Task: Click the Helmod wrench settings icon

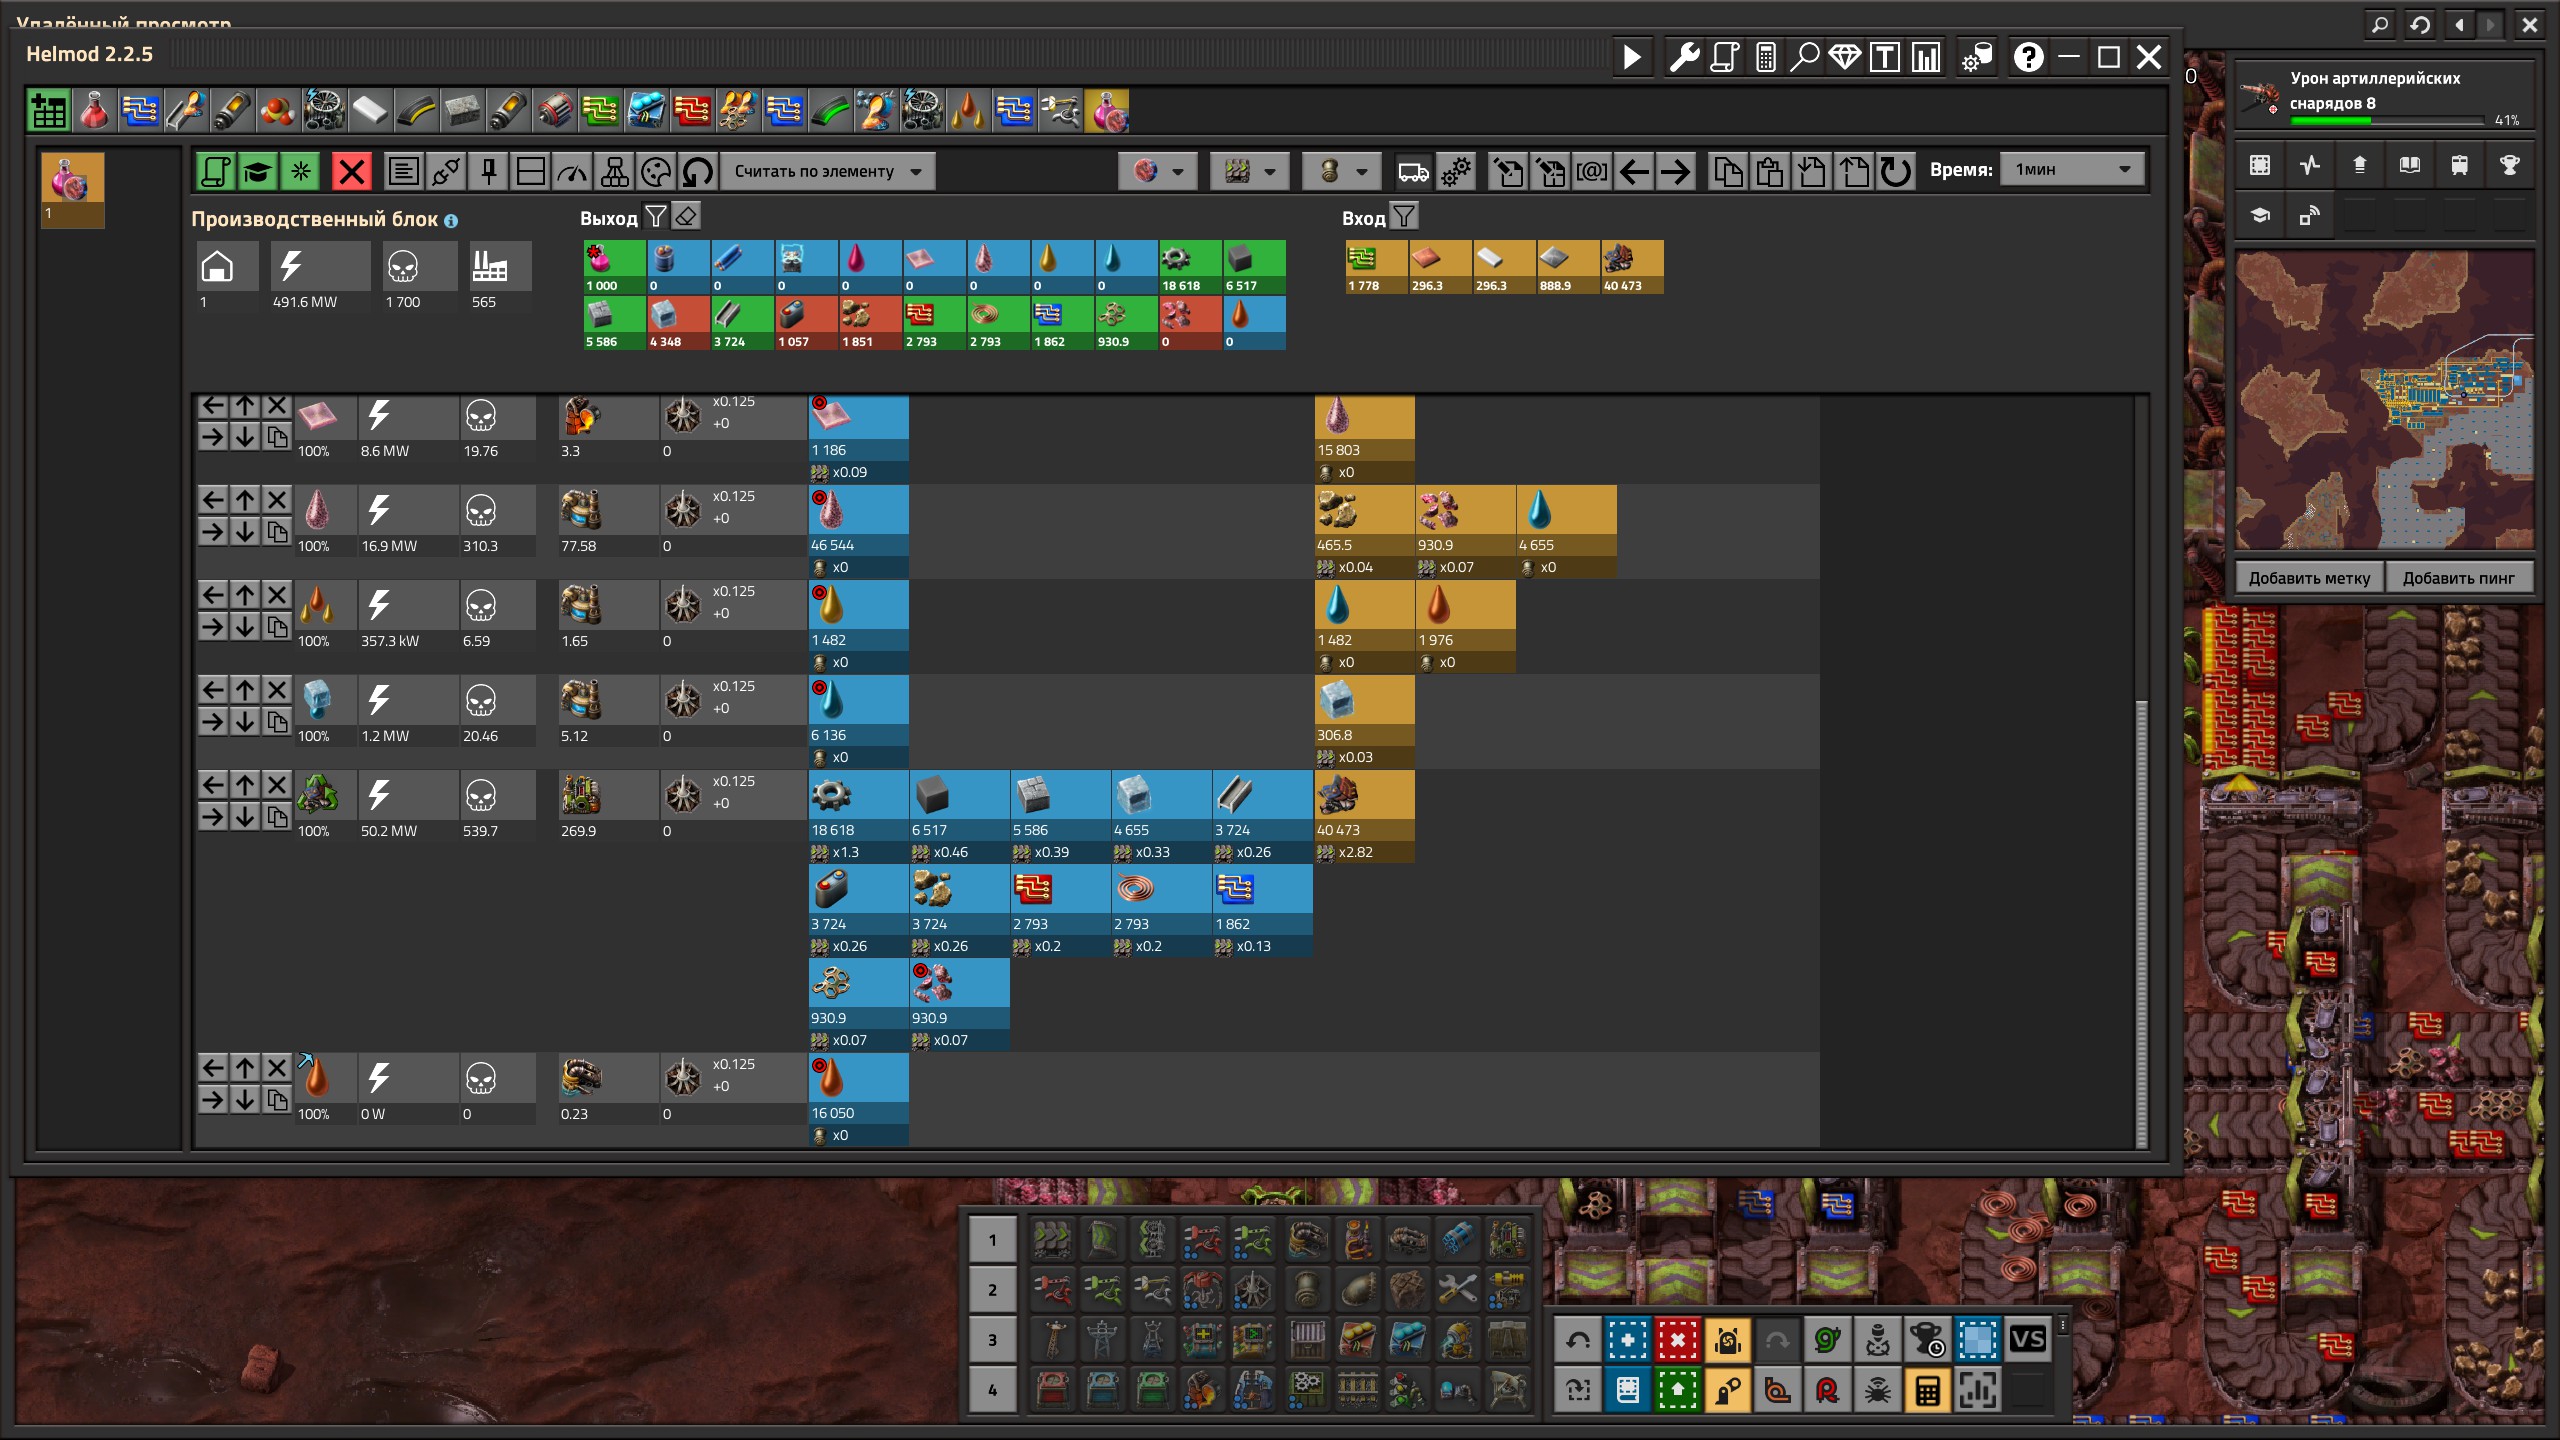Action: tap(1684, 58)
